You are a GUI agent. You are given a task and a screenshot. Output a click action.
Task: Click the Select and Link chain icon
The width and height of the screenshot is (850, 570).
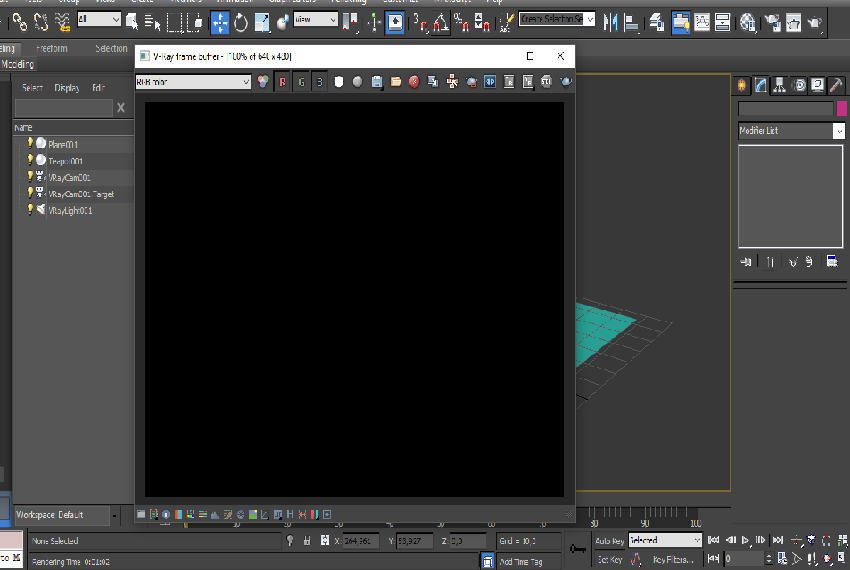point(20,22)
